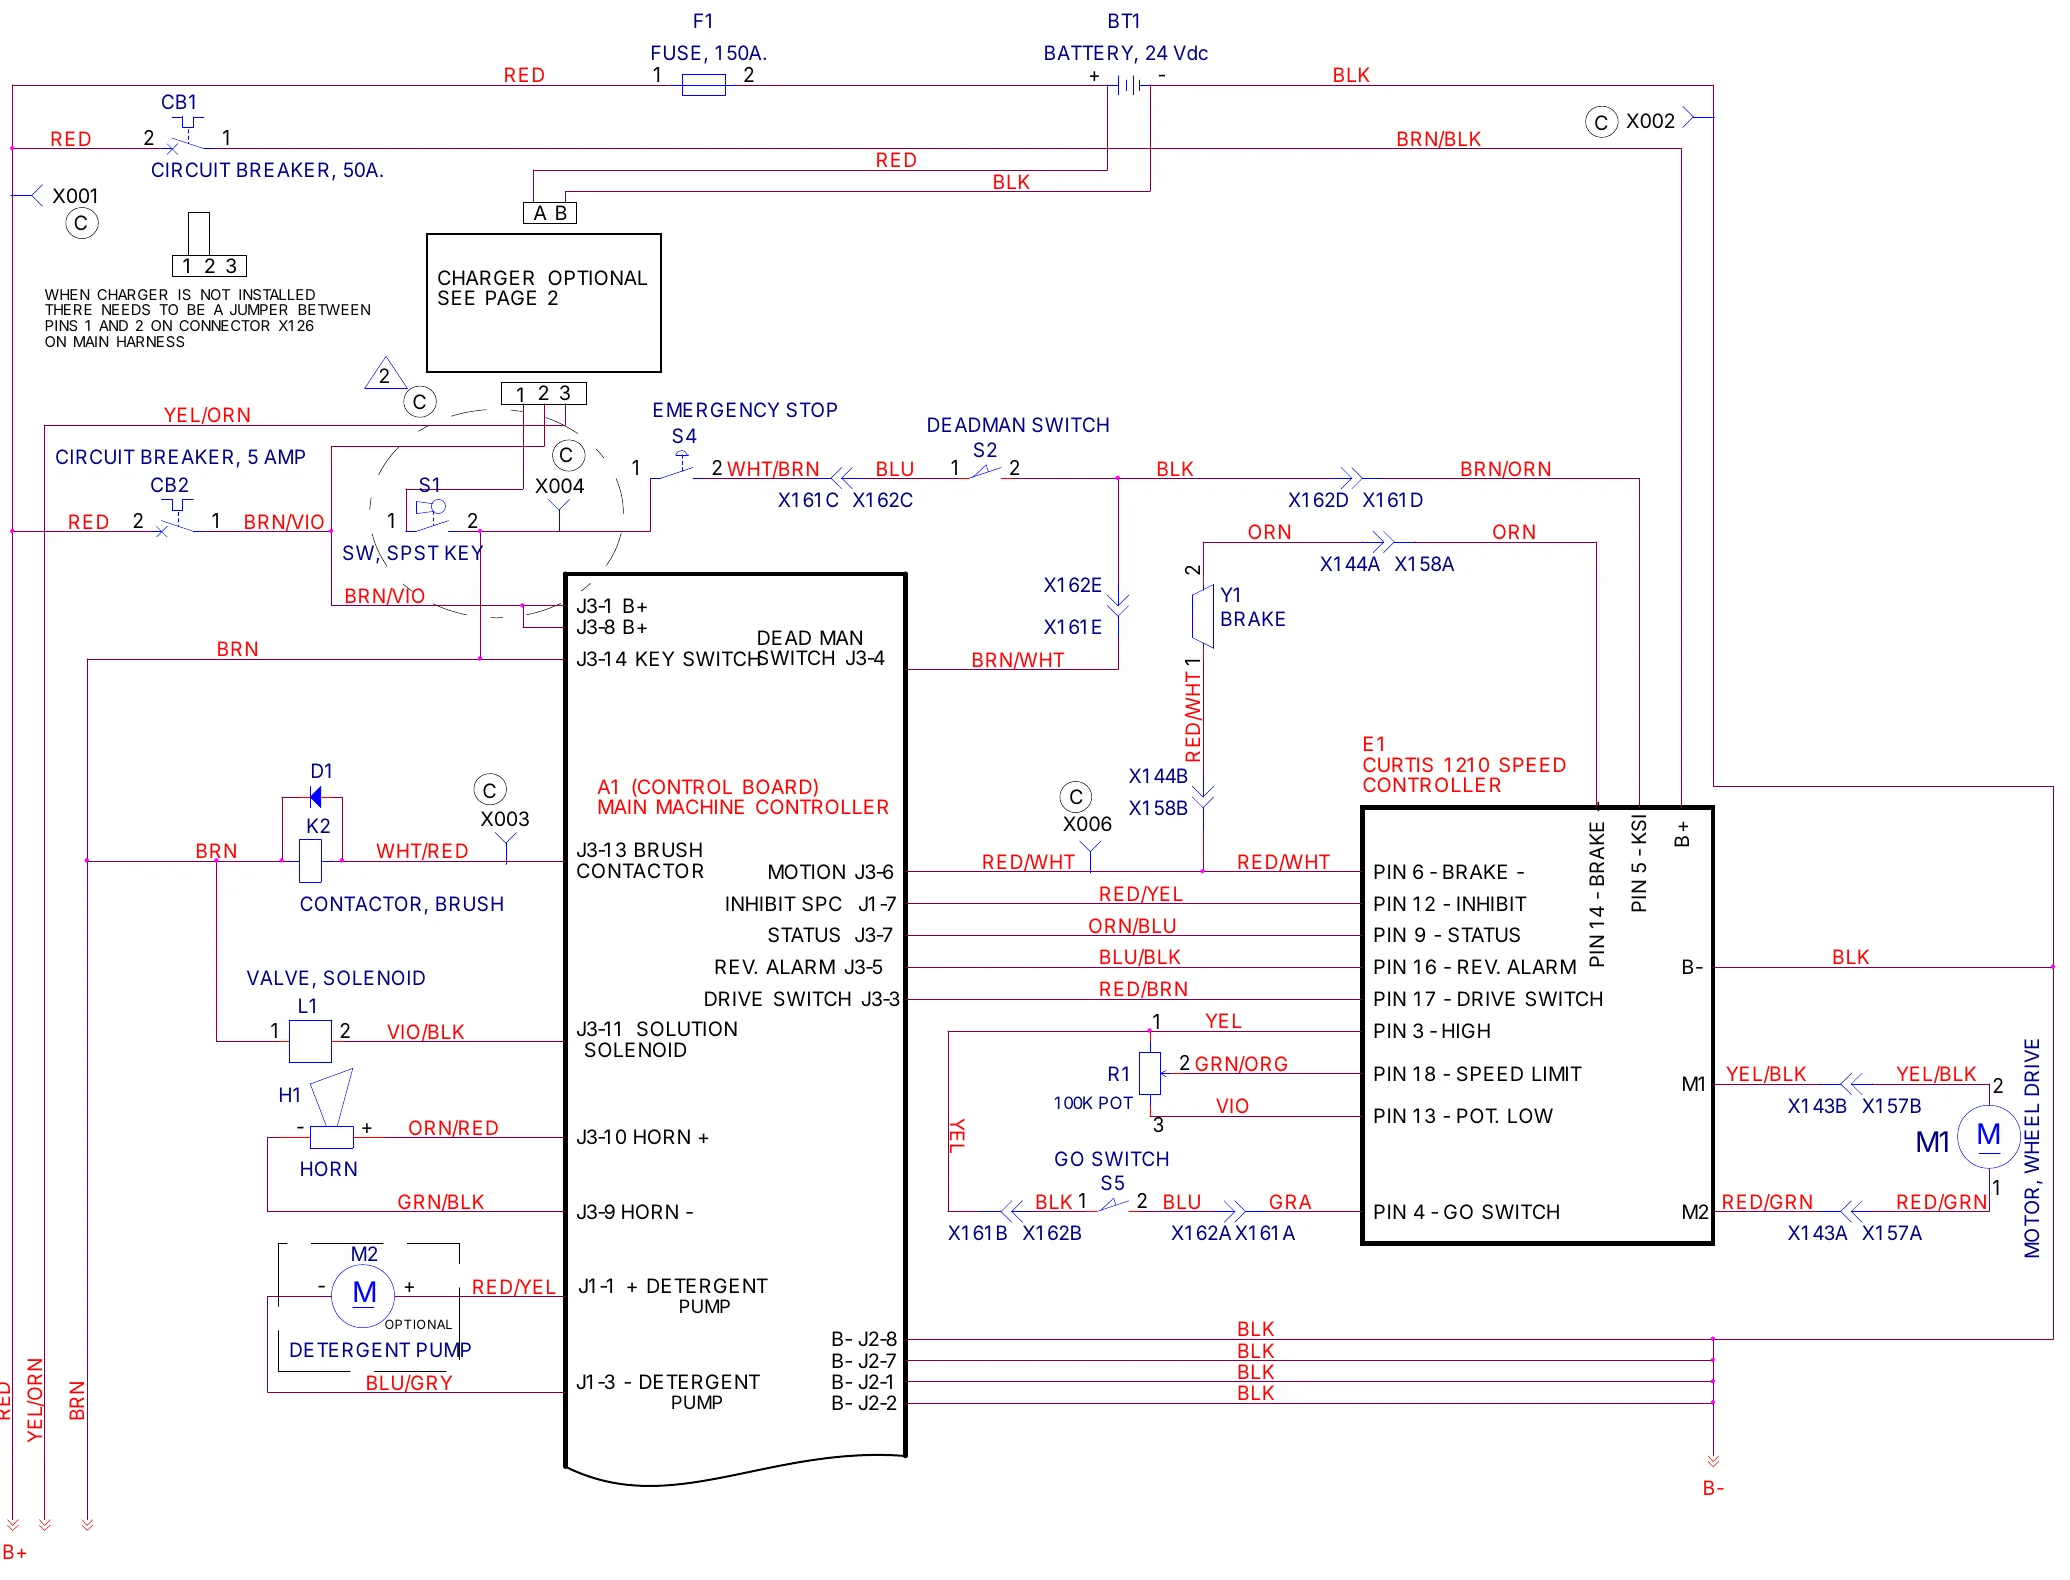
Task: Select the L1 solenoid valve box
Action: click(310, 1041)
